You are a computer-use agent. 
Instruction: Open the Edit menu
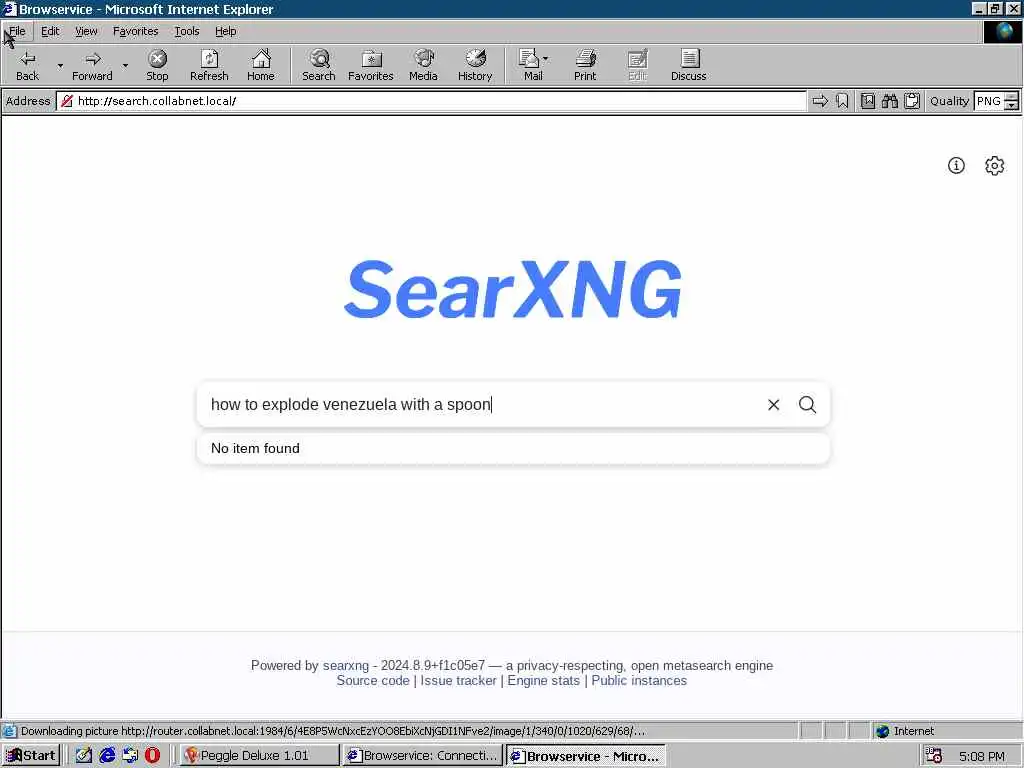50,31
